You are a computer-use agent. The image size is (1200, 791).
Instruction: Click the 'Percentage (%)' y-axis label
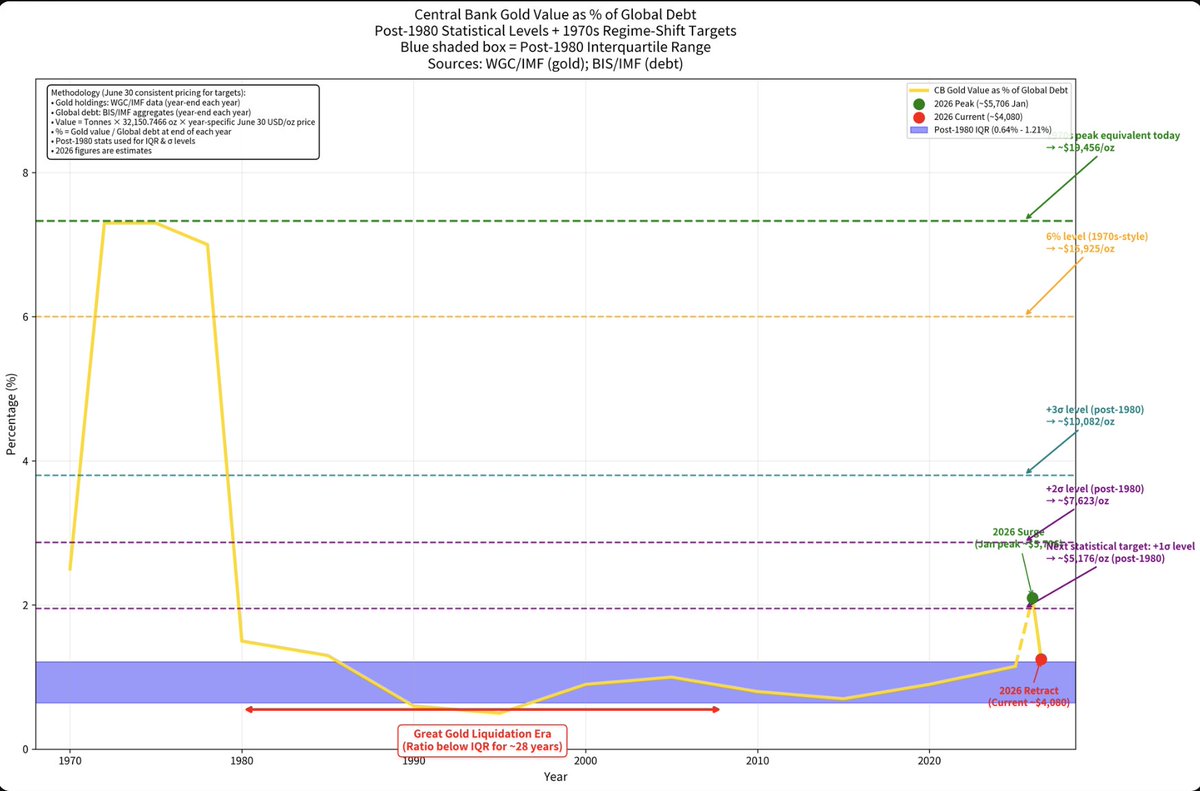click(x=11, y=413)
